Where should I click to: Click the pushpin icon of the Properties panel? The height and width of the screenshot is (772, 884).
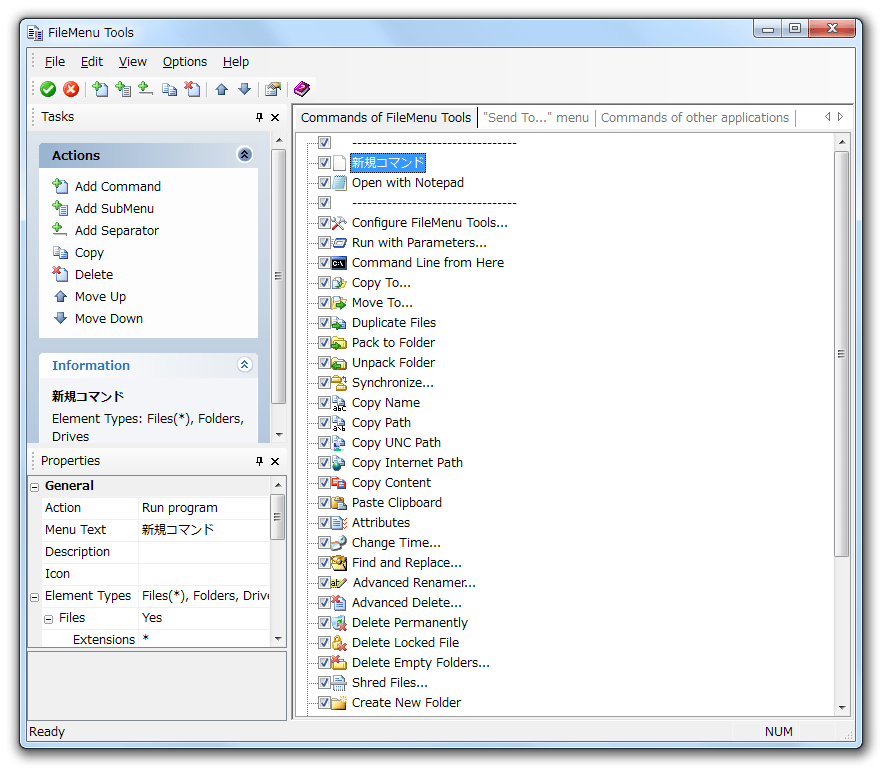(x=259, y=461)
